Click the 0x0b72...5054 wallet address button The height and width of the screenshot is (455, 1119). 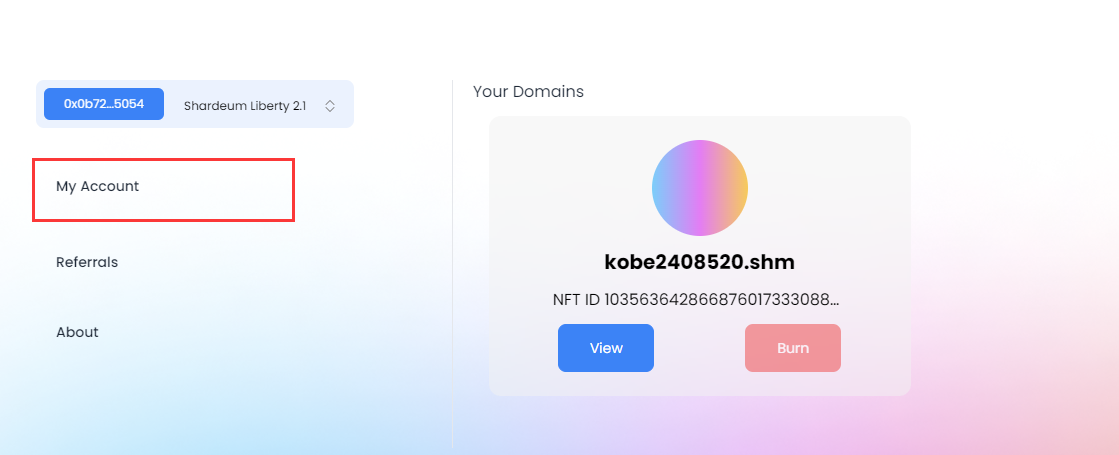click(104, 104)
